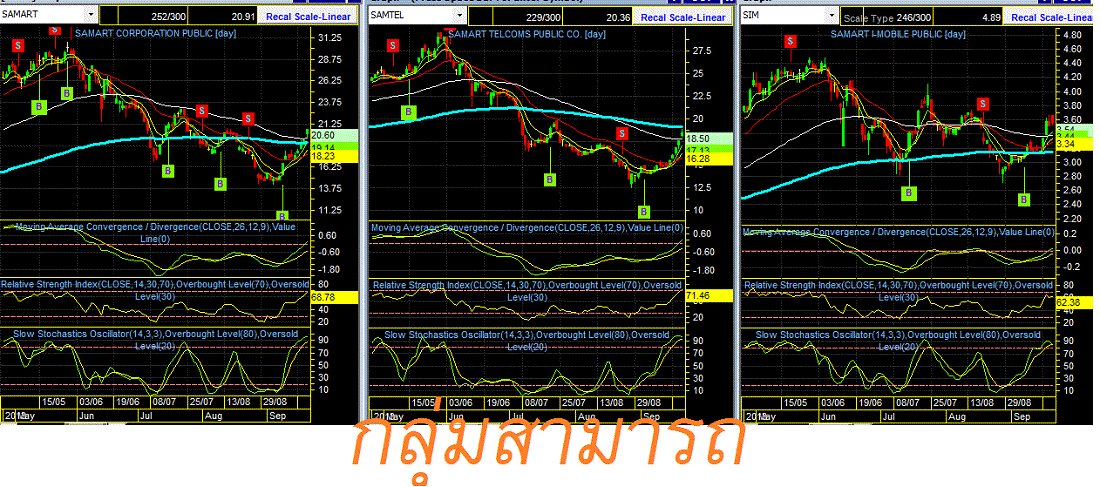Click the MACD indicator label in SIM panel
1100x487 pixels.
coord(899,232)
